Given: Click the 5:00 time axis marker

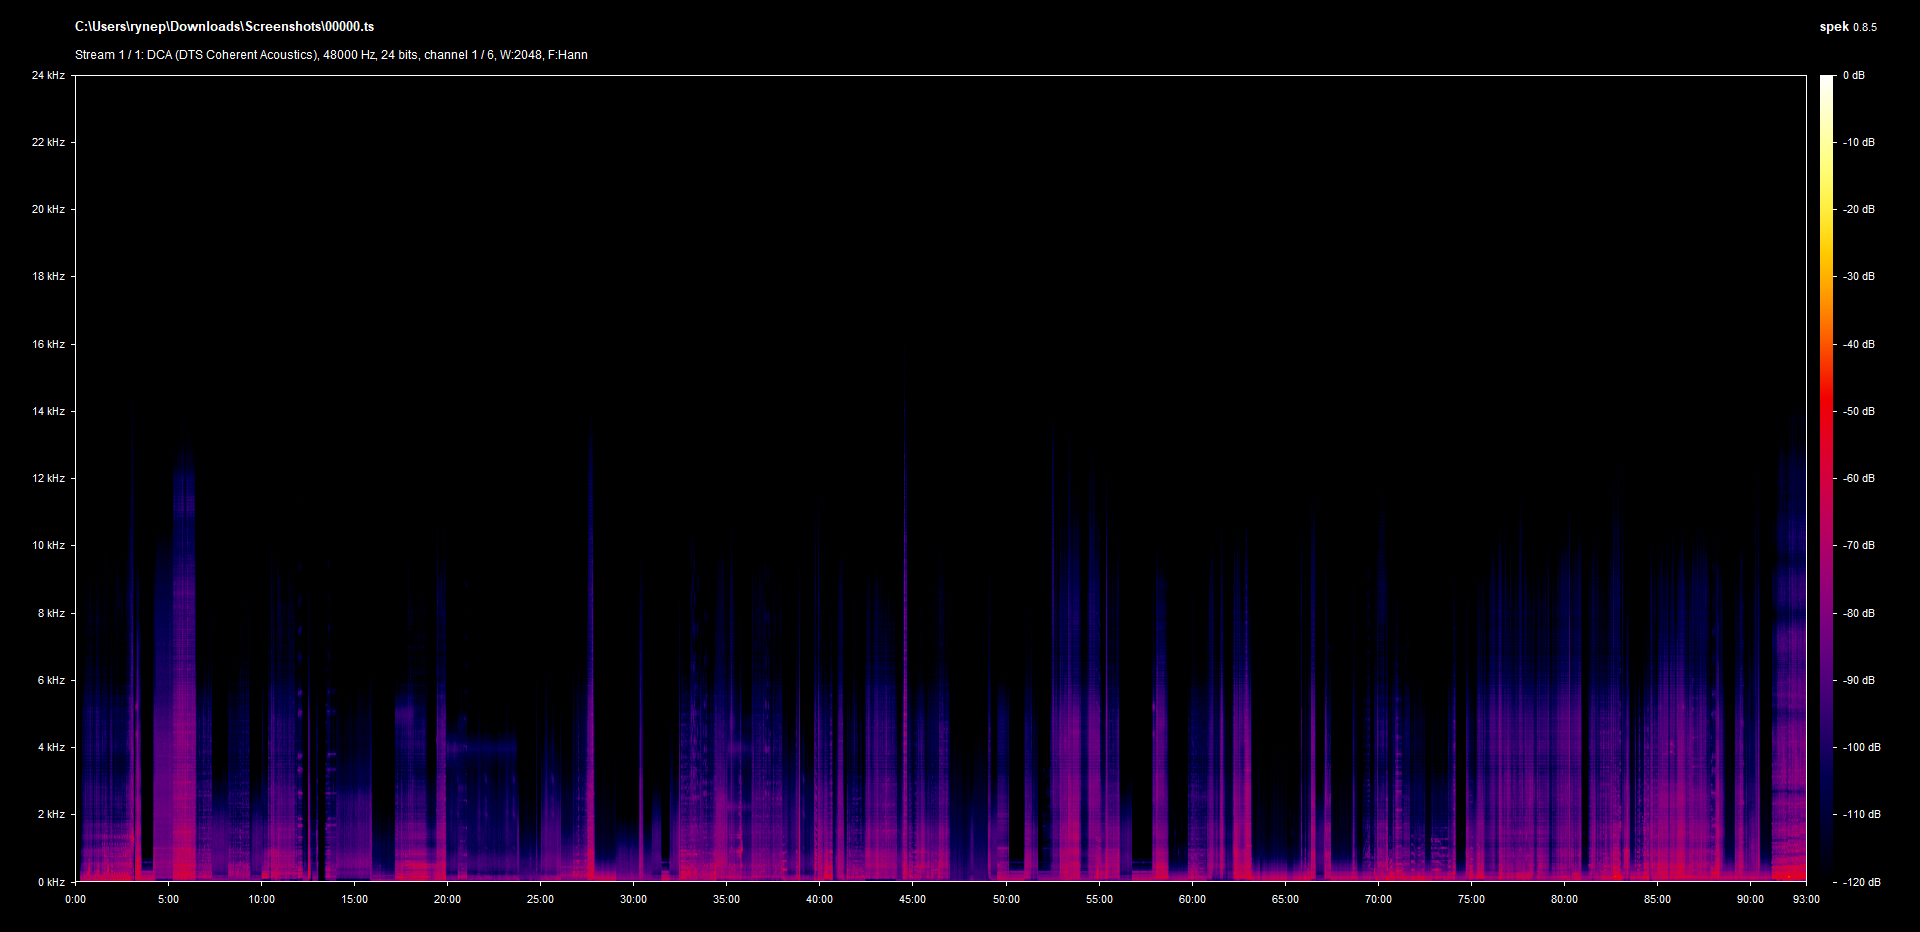Looking at the screenshot, I should (168, 899).
